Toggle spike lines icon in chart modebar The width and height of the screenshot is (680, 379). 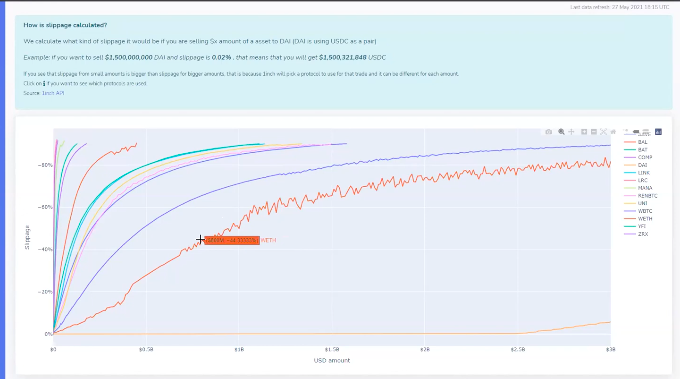pyautogui.click(x=626, y=131)
